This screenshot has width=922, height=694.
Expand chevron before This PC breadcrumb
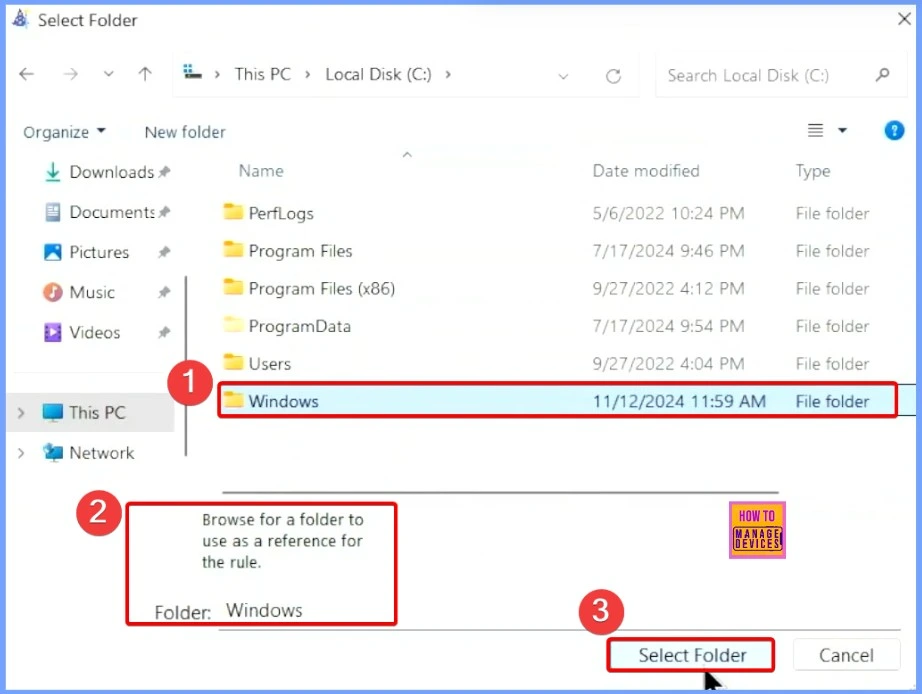(217, 75)
